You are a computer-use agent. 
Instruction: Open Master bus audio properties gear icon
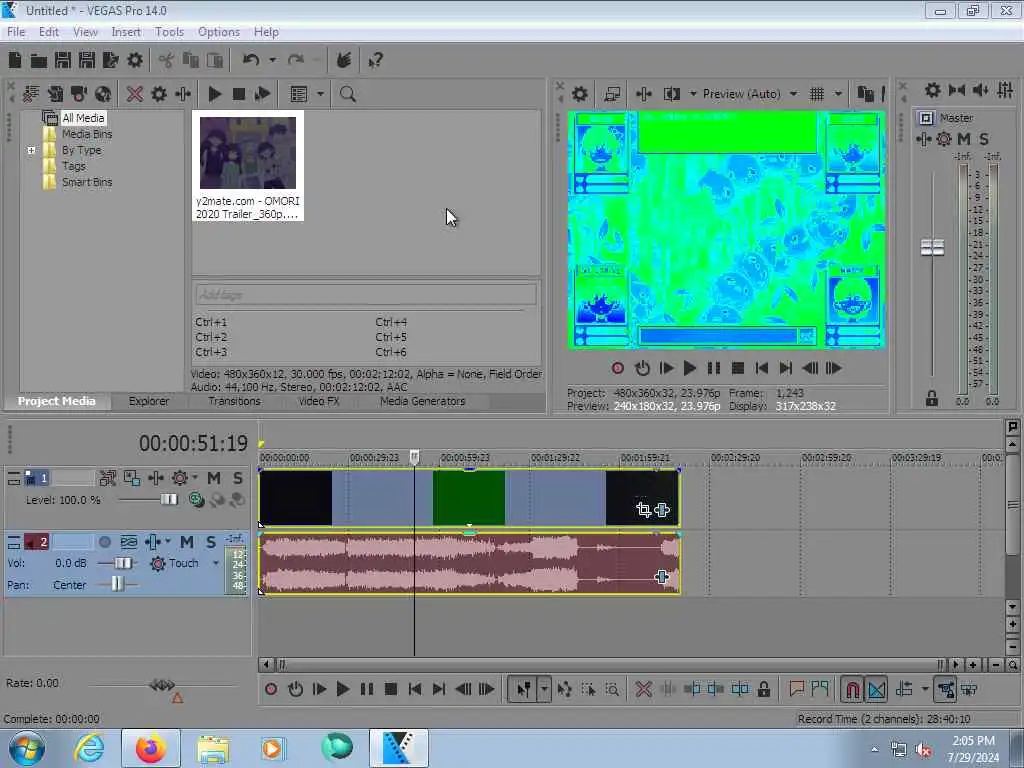[933, 90]
